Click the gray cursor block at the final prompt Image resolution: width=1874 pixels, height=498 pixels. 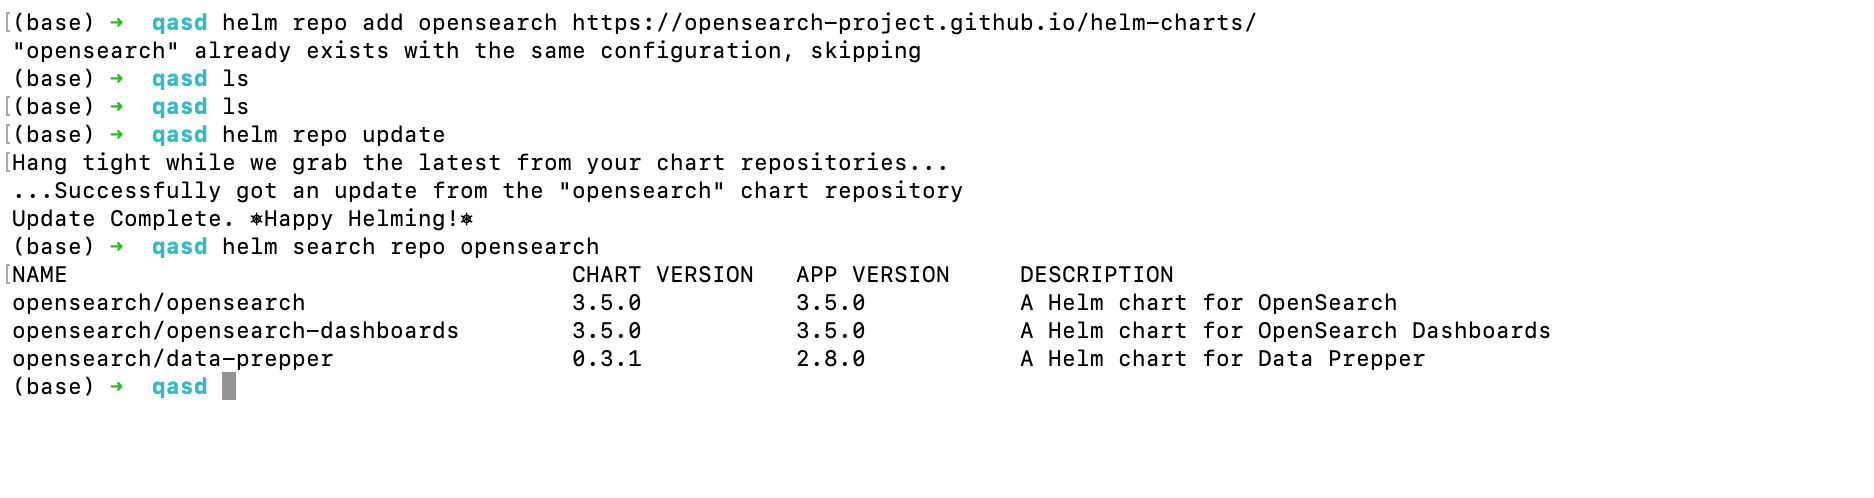(x=229, y=387)
